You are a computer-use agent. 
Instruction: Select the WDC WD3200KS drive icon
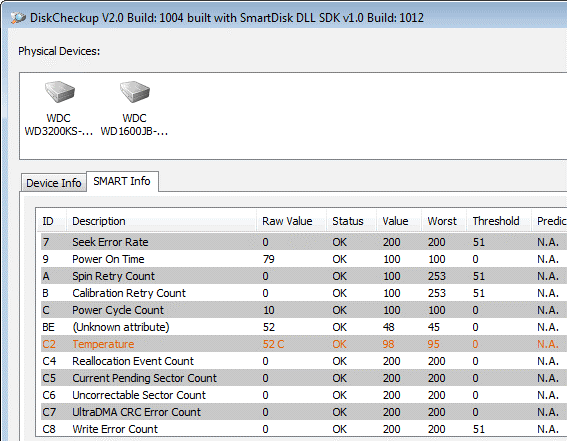tap(59, 108)
